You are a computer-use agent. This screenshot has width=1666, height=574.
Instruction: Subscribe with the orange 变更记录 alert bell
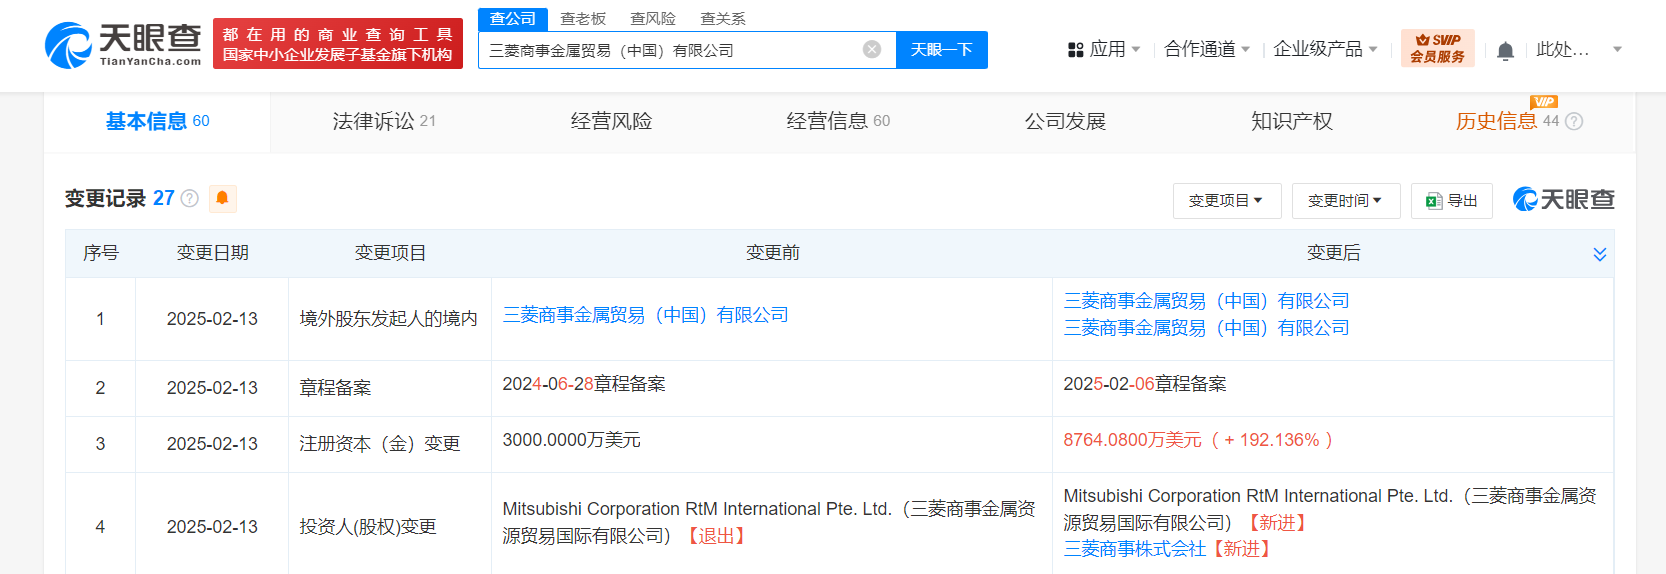point(222,198)
